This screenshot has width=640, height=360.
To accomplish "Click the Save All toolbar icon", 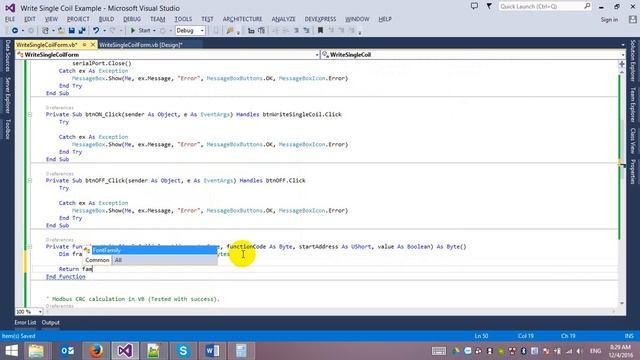I will (82, 31).
